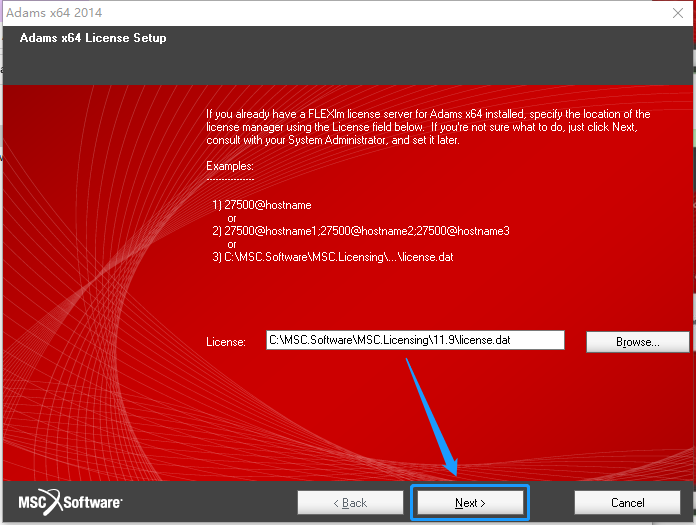Click the three-hostname example line
The width and height of the screenshot is (696, 525).
[x=361, y=231]
